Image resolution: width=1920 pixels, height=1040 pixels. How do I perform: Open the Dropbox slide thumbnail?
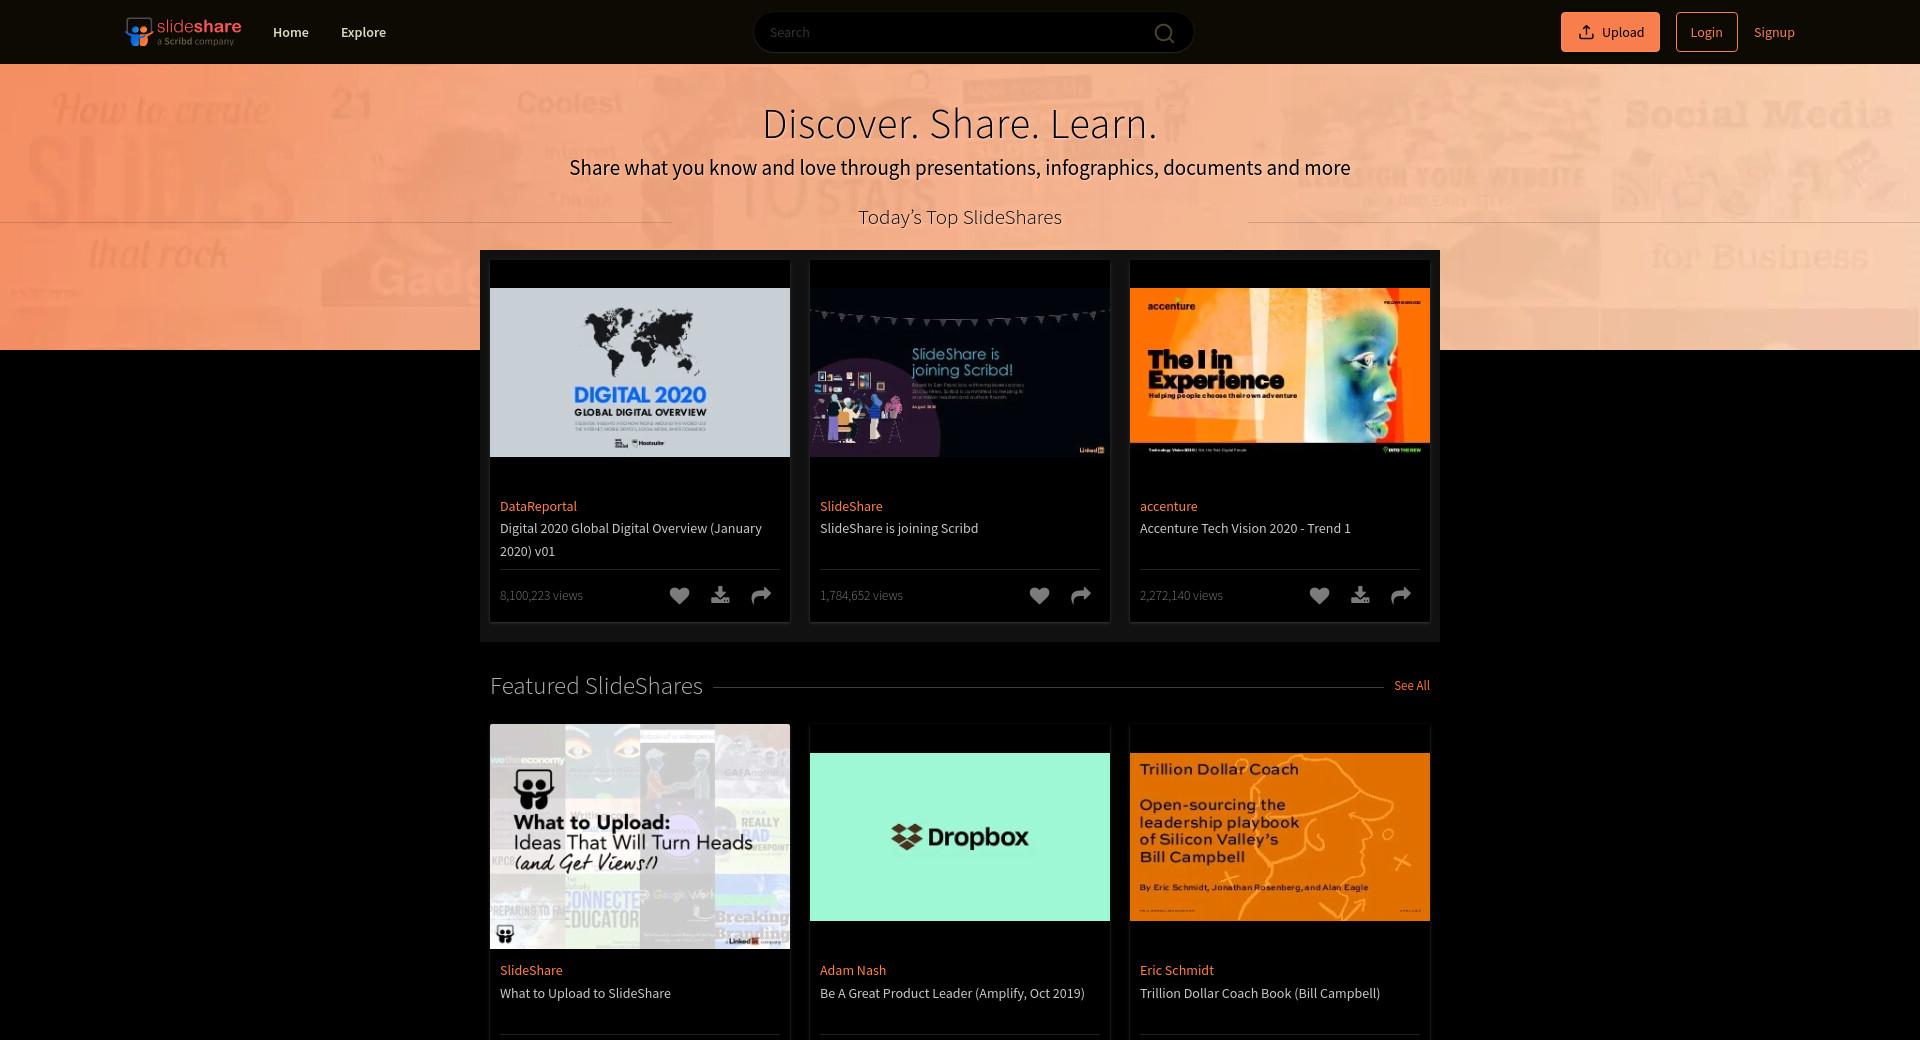960,836
